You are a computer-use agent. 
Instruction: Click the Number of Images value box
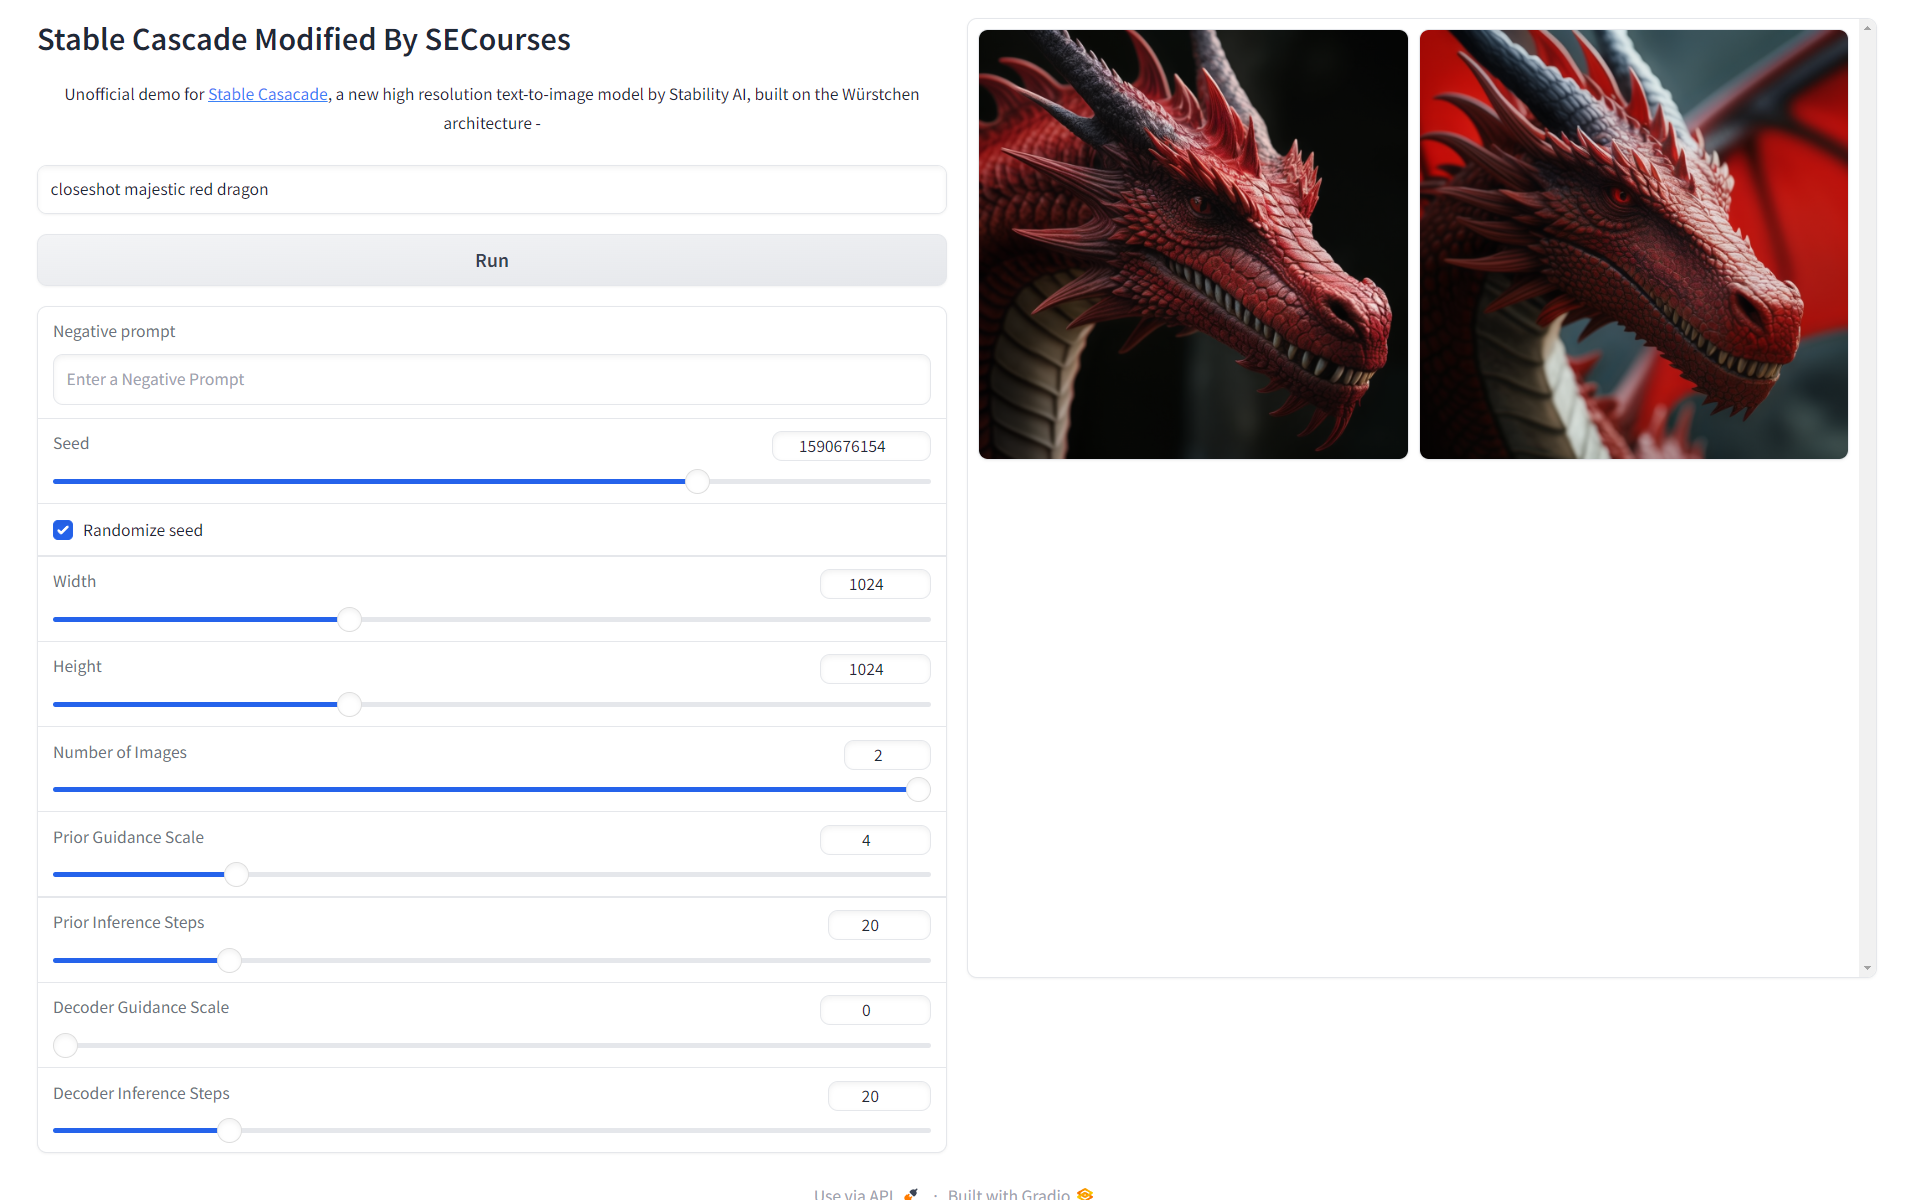pyautogui.click(x=886, y=755)
